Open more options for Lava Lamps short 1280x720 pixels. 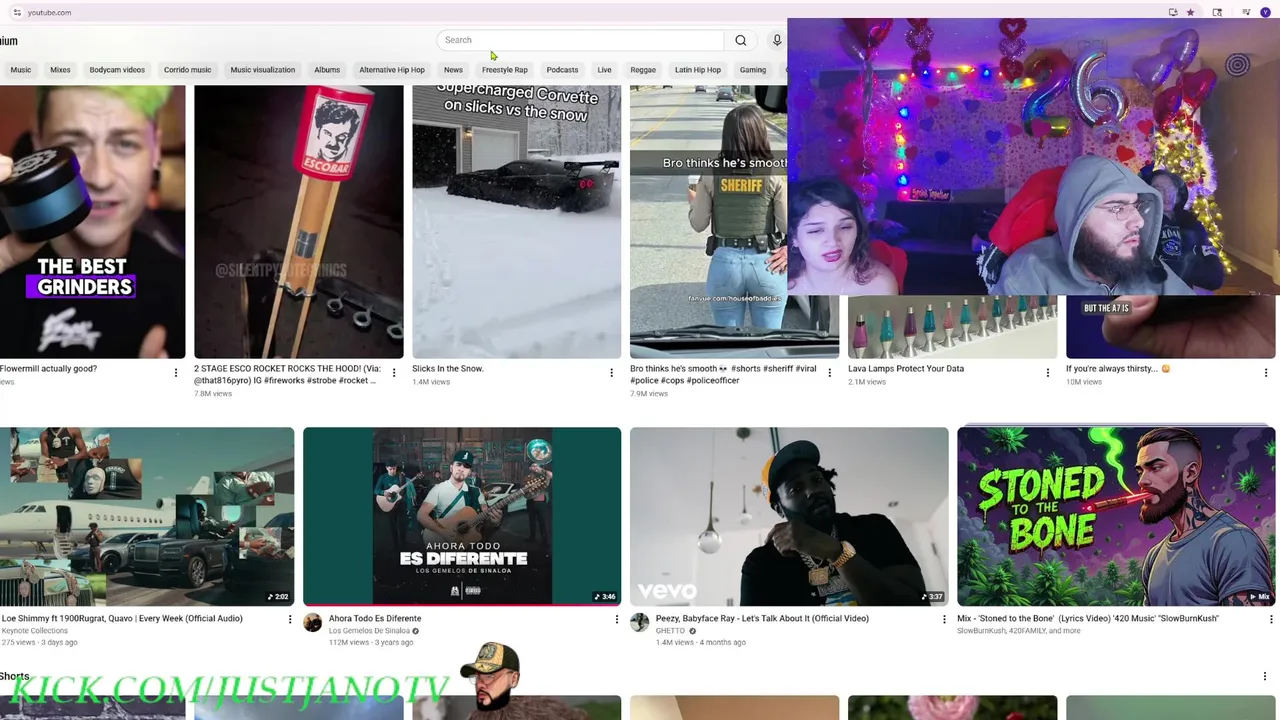(1048, 373)
